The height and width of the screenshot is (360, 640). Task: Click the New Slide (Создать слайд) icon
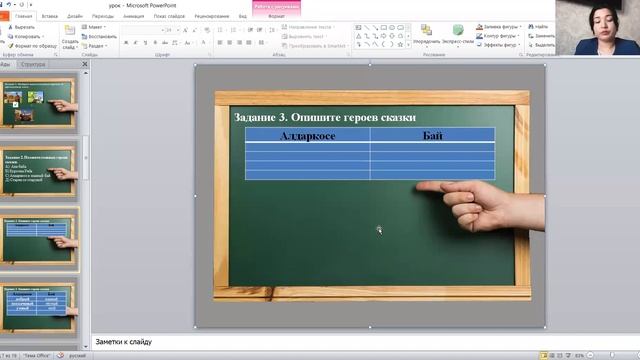click(x=70, y=31)
